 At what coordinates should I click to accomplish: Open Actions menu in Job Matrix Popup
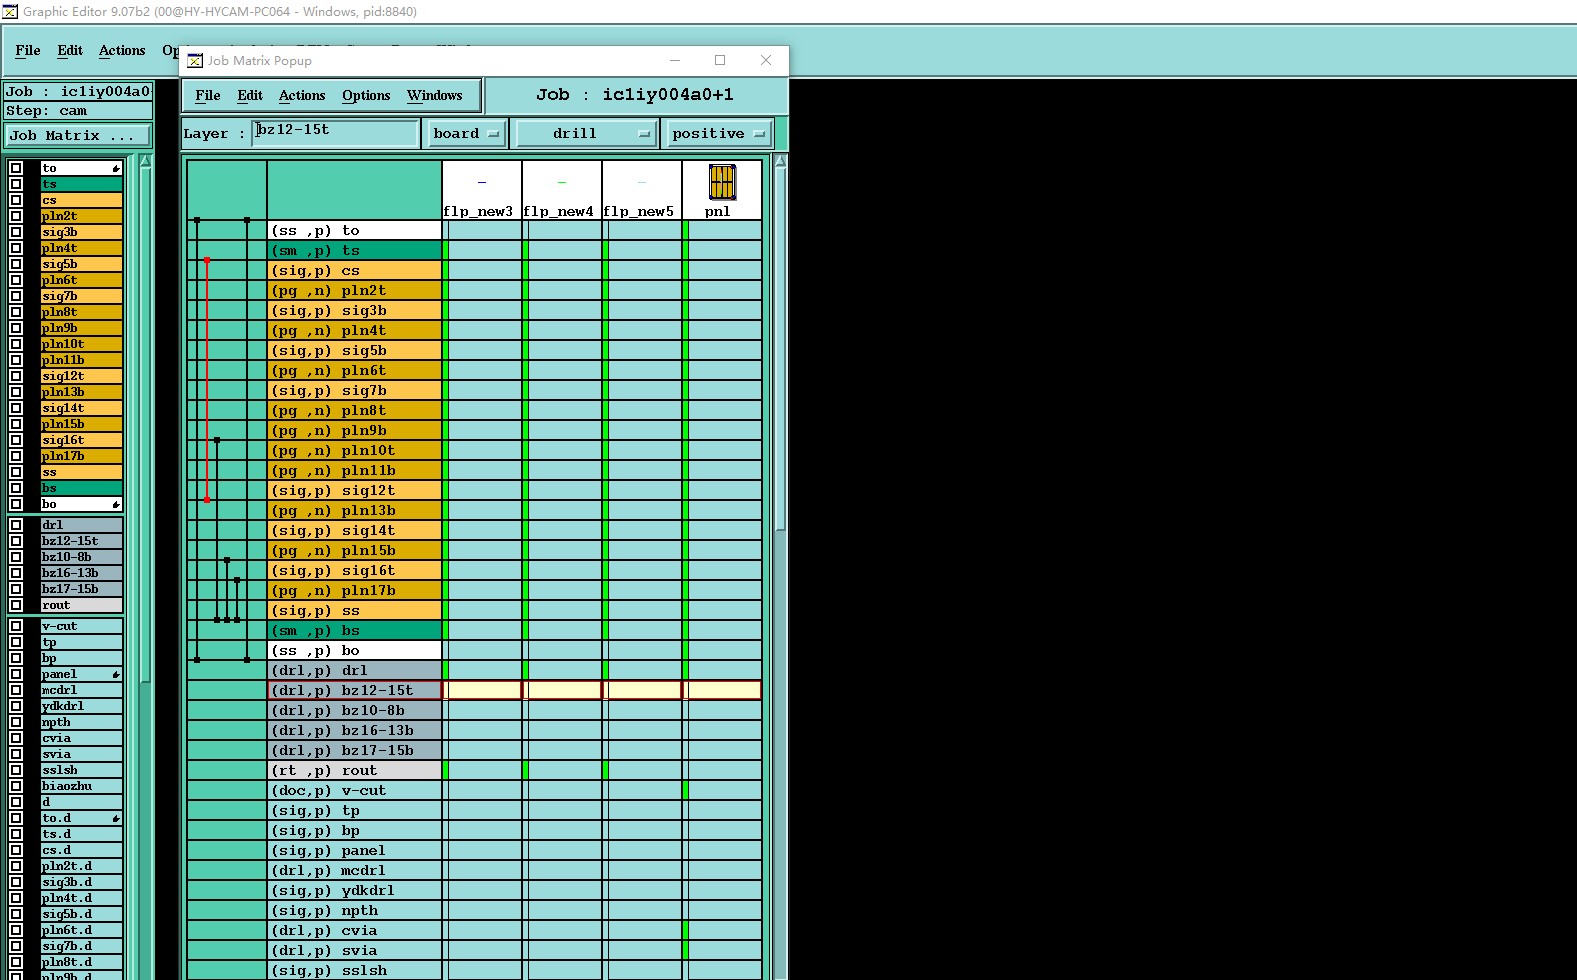[302, 95]
